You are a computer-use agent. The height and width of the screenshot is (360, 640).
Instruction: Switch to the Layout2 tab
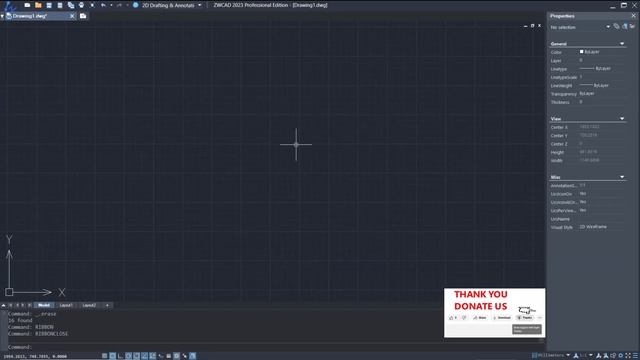pyautogui.click(x=89, y=305)
